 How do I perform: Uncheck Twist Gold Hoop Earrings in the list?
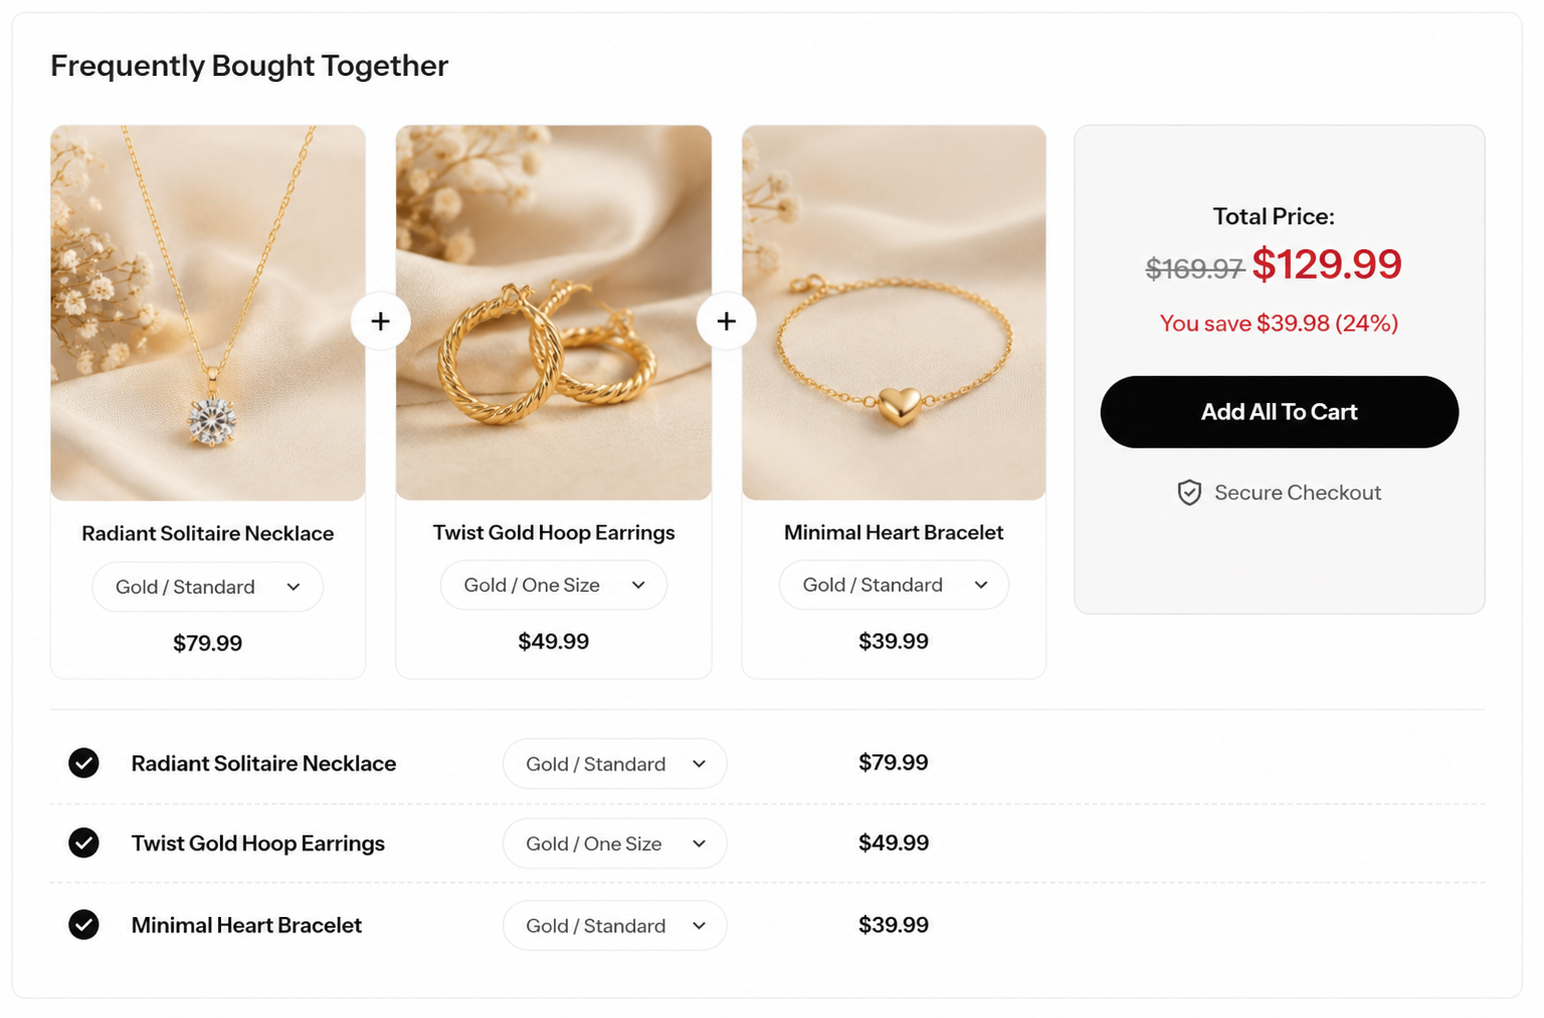click(84, 843)
